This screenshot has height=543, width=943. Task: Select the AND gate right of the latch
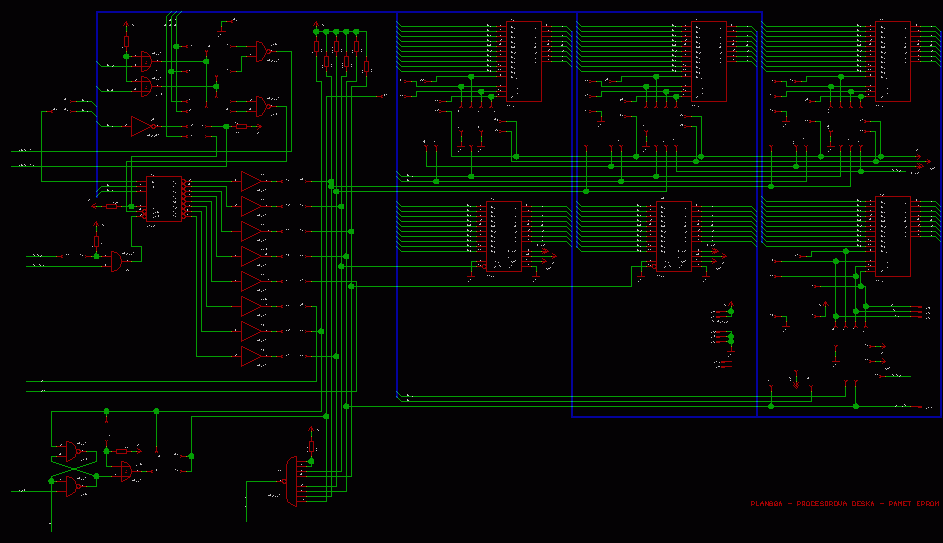[125, 470]
